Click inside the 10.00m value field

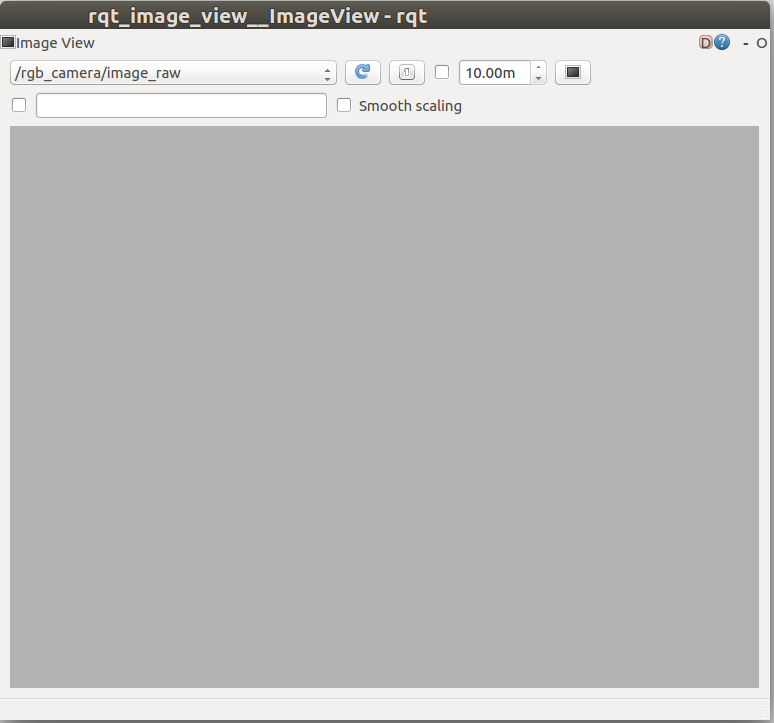pyautogui.click(x=493, y=73)
